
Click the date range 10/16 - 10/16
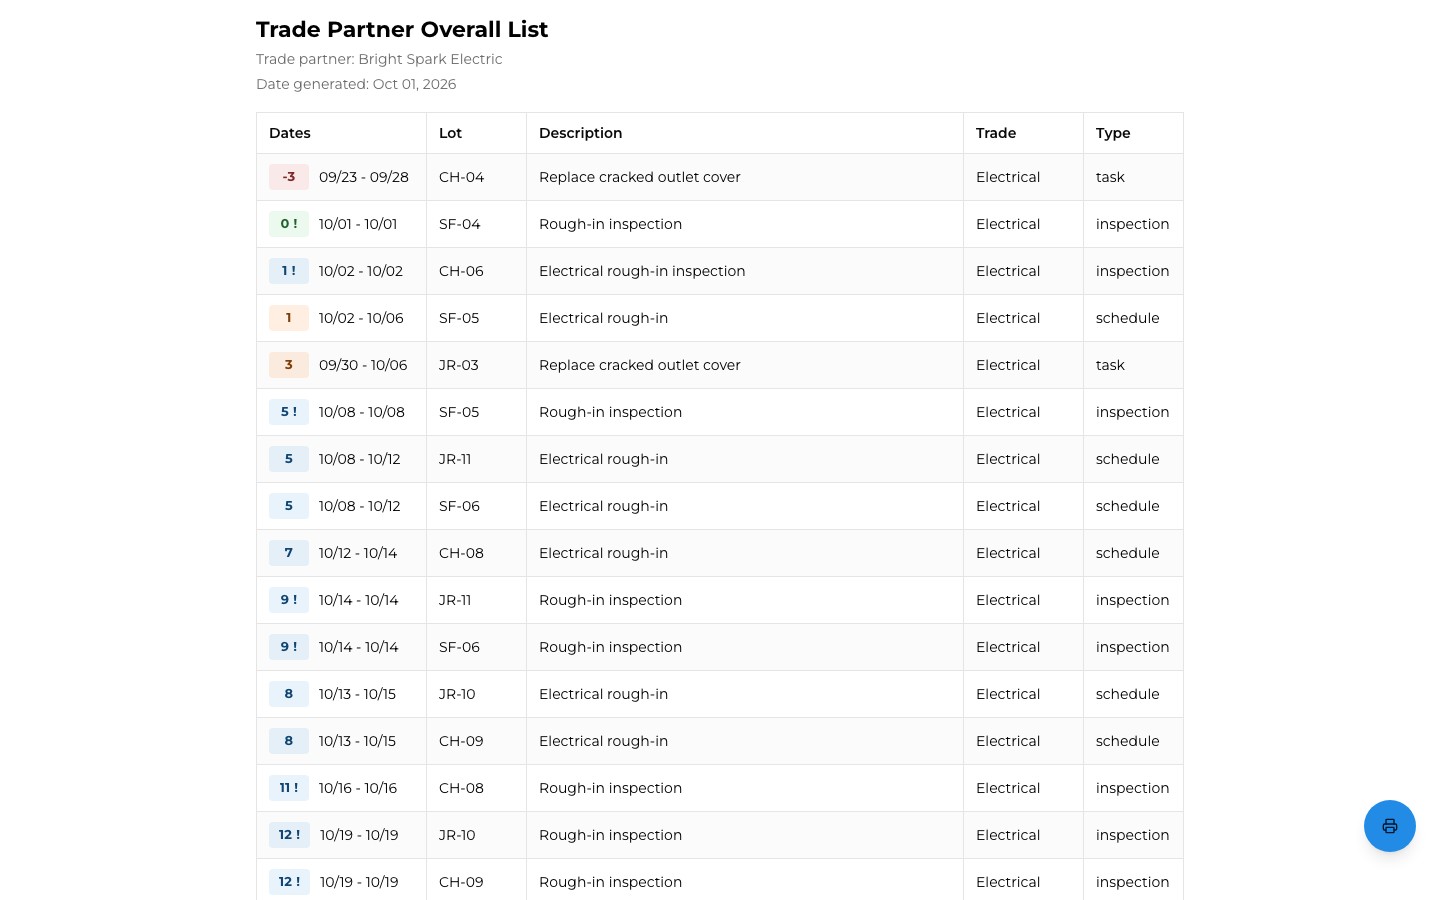click(358, 788)
